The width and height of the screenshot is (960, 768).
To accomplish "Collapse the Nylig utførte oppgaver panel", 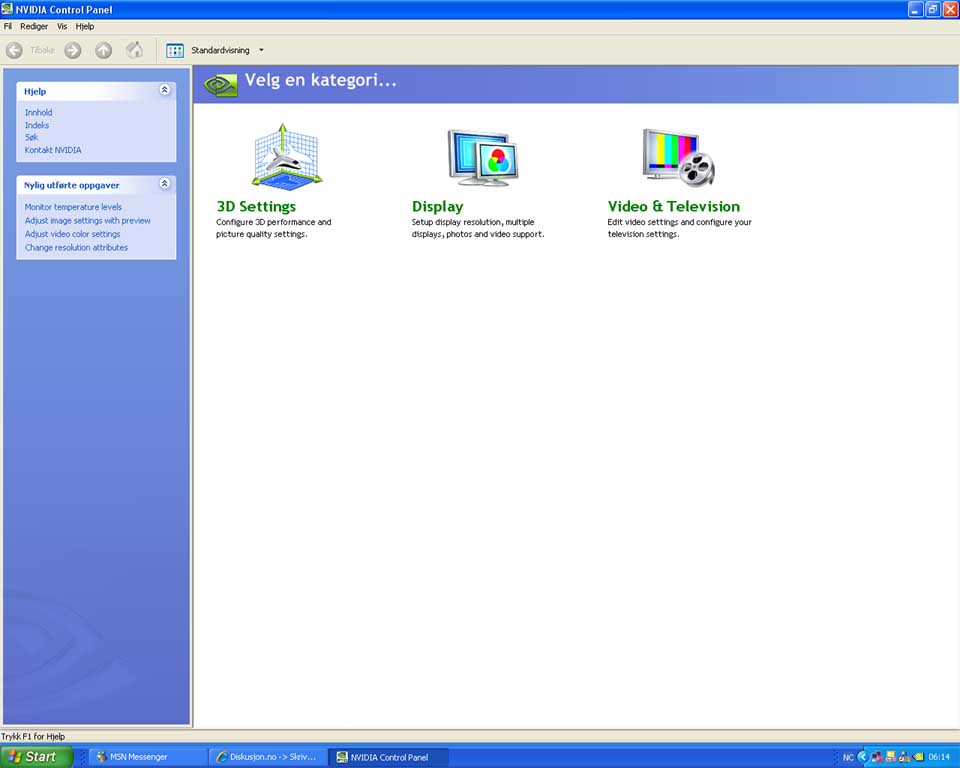I will 165,183.
